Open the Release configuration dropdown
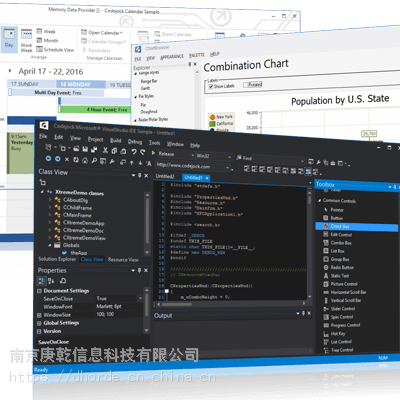Image resolution: width=400 pixels, height=400 pixels. tap(193, 155)
